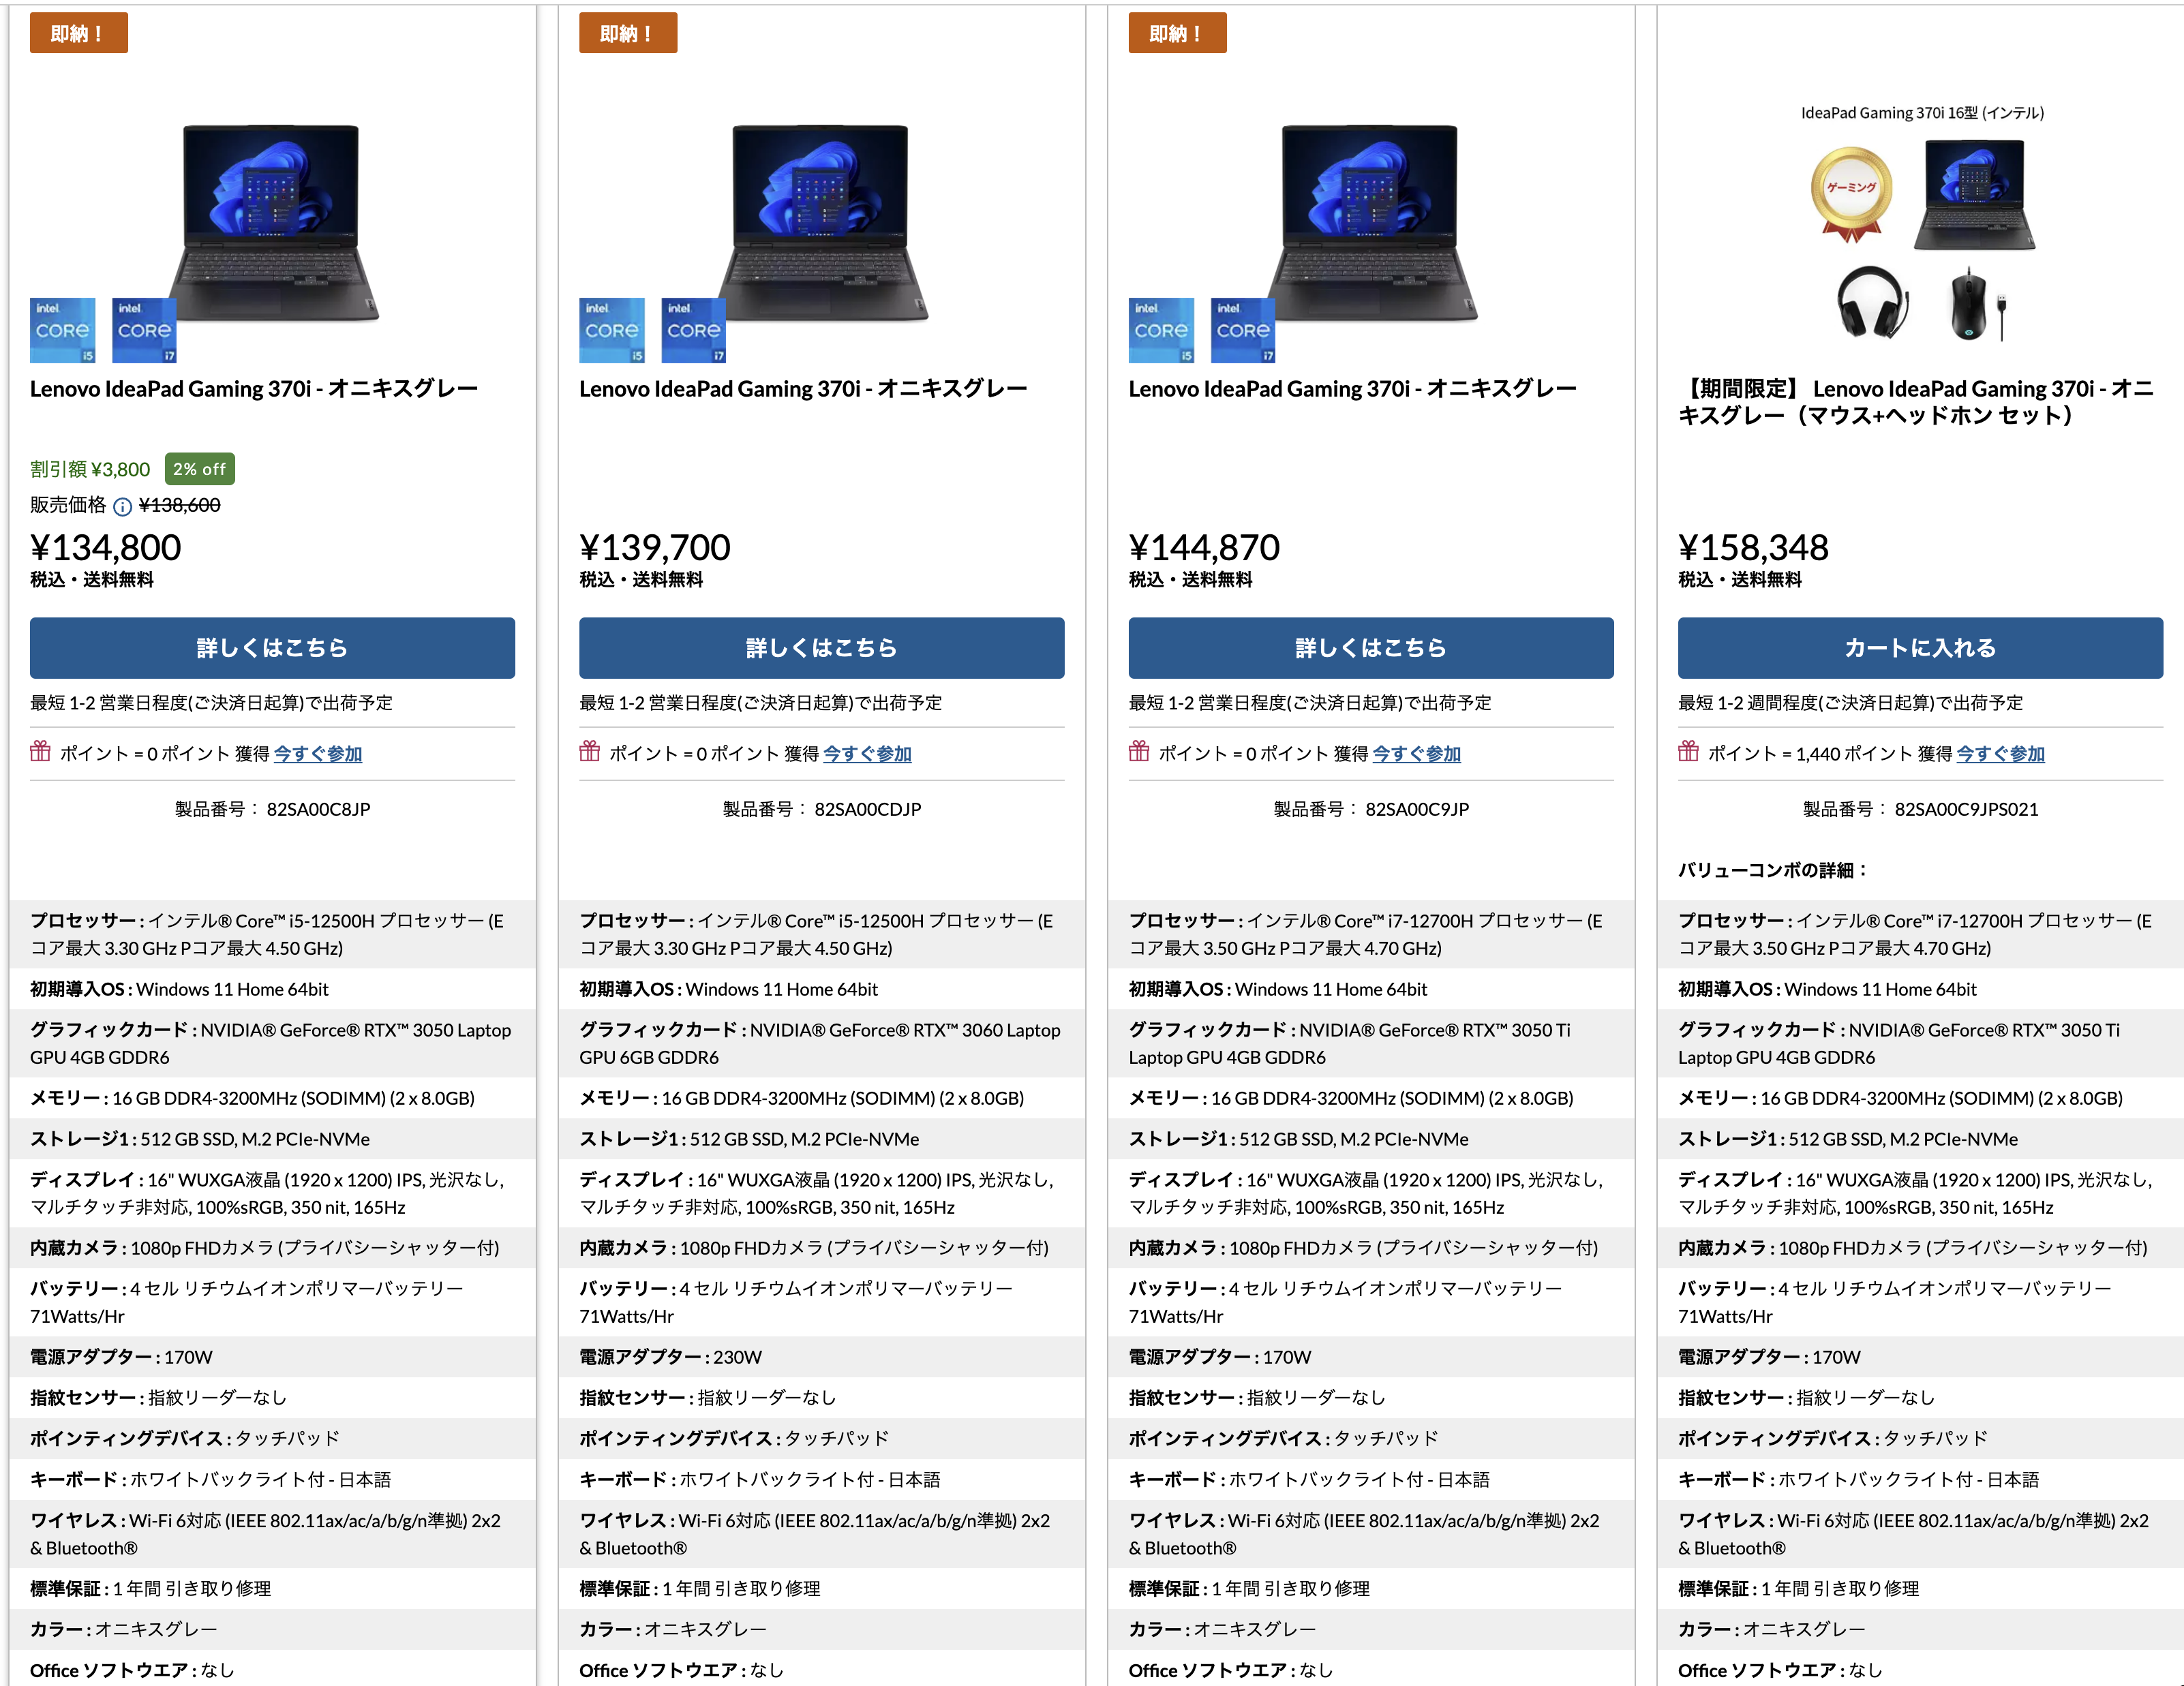
Task: Click 今すぐ参加 link on the 82SA00C9JP card
Action: 1416,754
